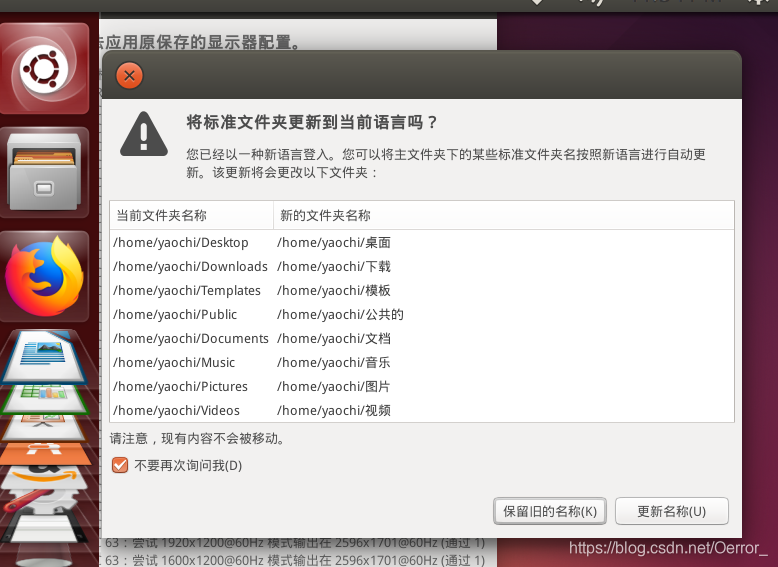Open LibreOffice Calc spreadsheet icon
The height and width of the screenshot is (567, 778).
coord(45,399)
